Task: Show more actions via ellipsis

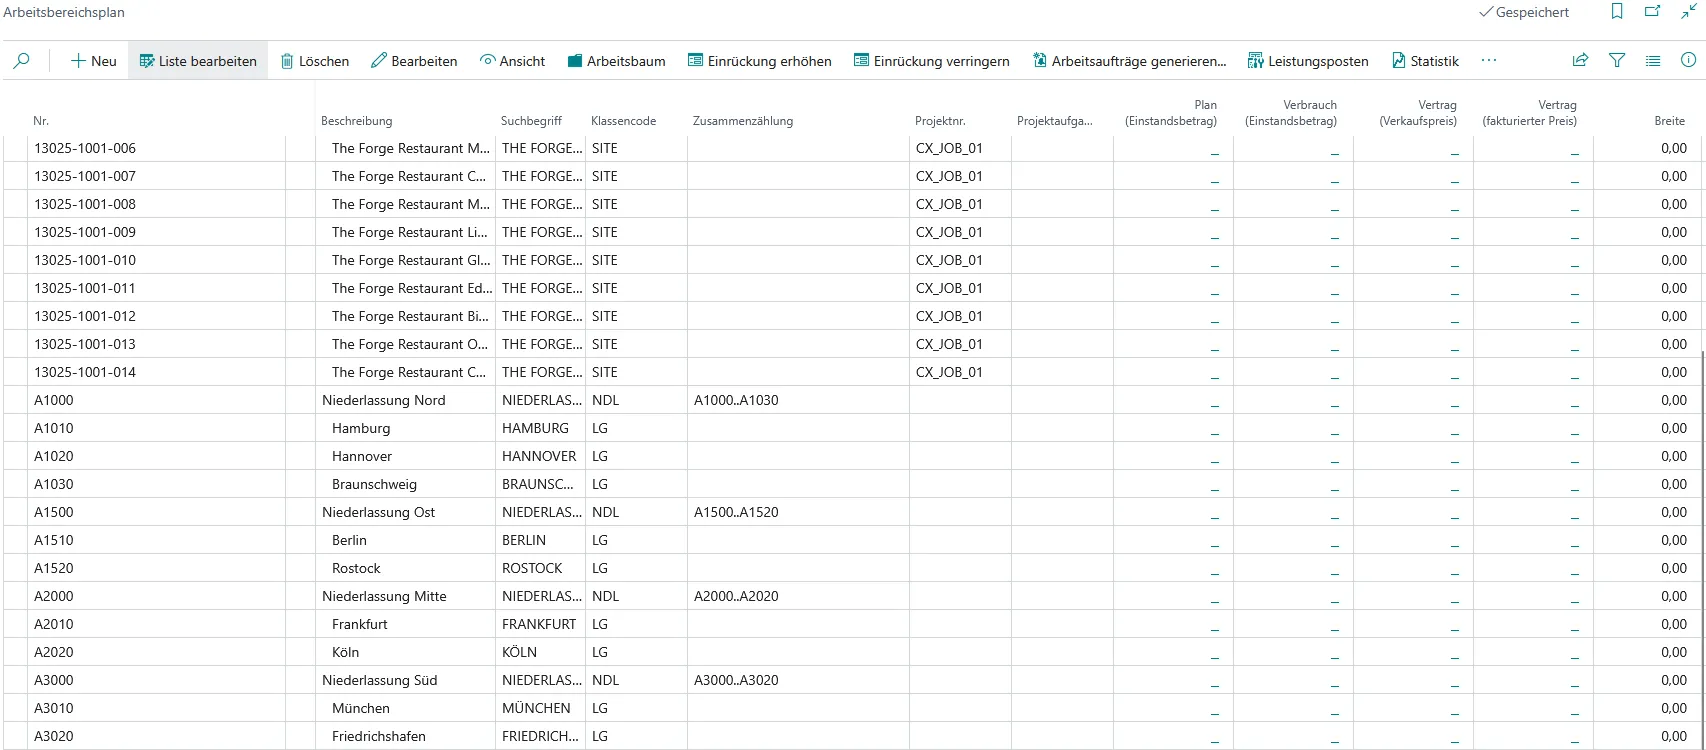Action: (1489, 61)
